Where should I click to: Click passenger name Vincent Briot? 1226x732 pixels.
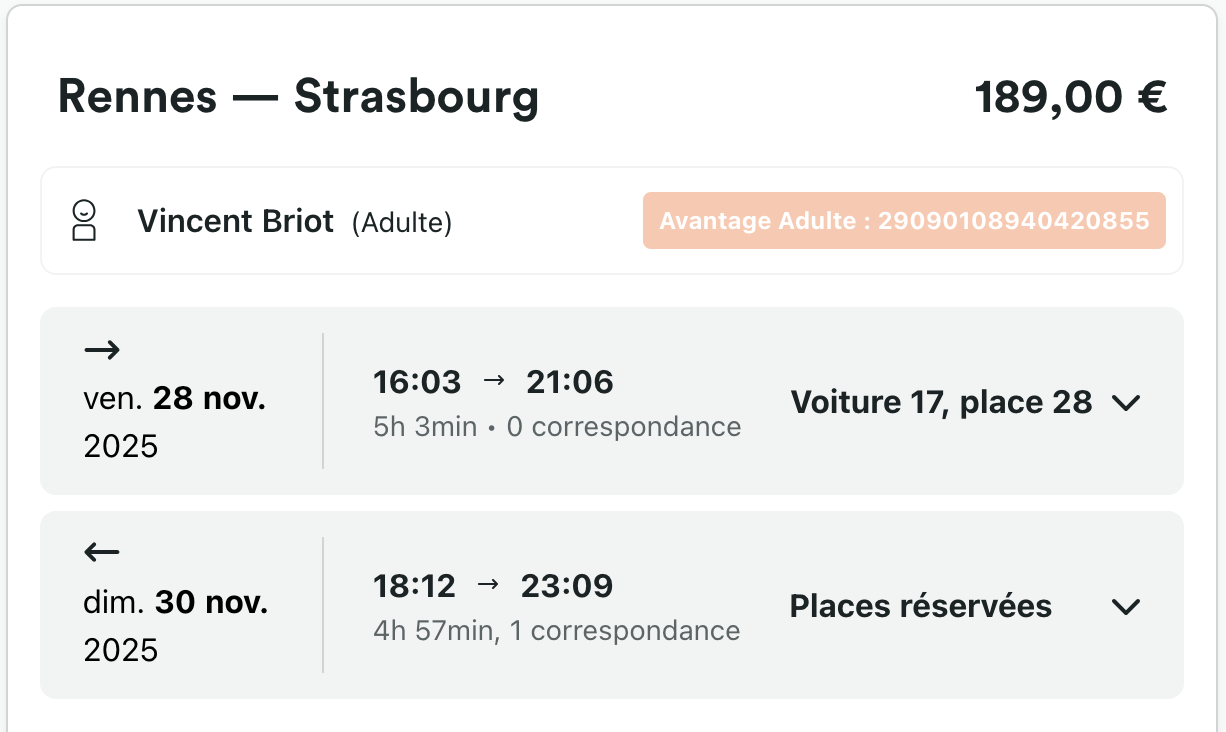(235, 221)
